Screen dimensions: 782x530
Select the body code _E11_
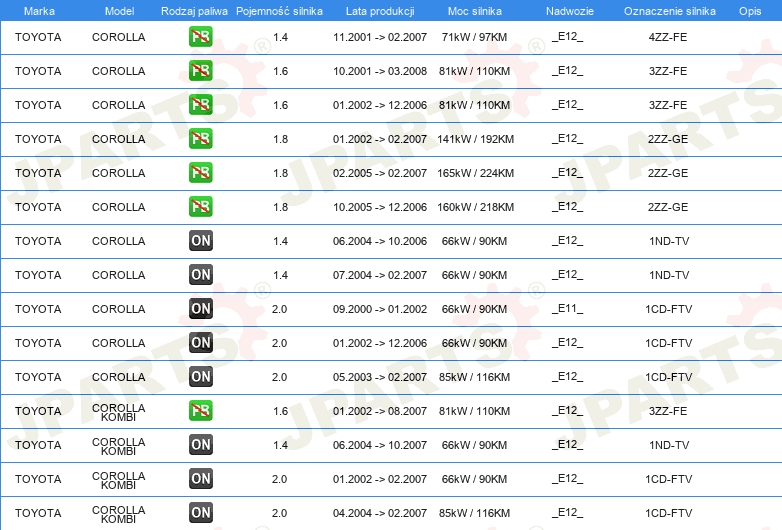(x=568, y=309)
